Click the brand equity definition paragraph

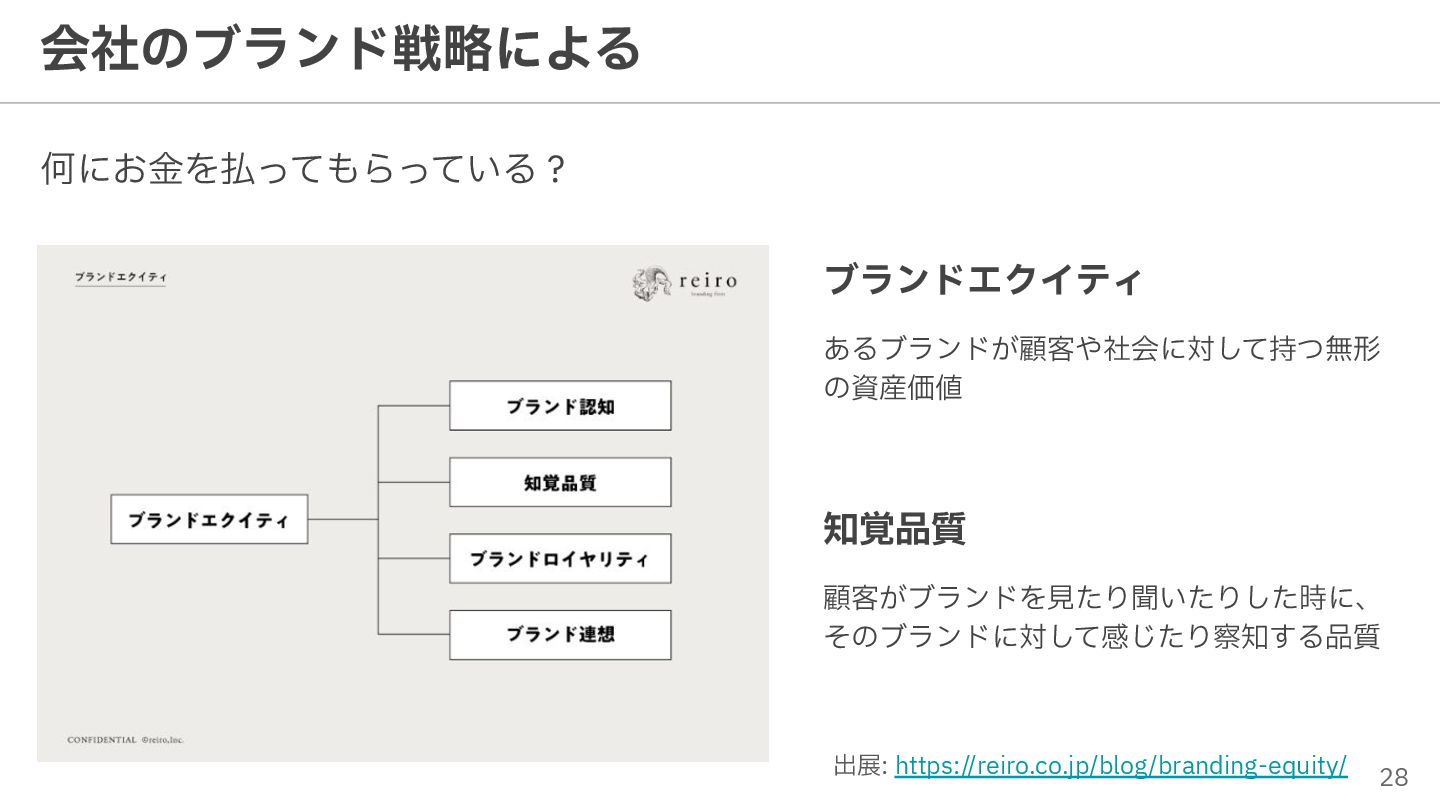[1102, 368]
